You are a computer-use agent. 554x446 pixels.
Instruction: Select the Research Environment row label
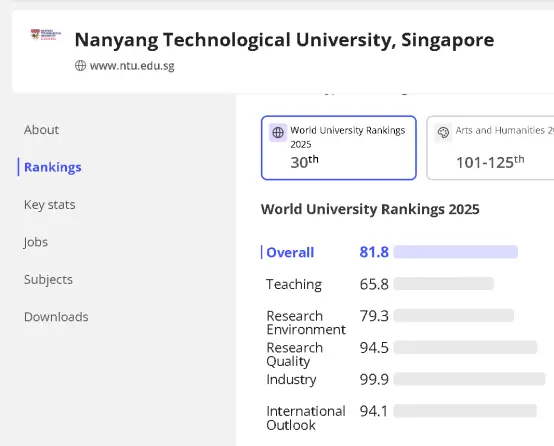(306, 323)
